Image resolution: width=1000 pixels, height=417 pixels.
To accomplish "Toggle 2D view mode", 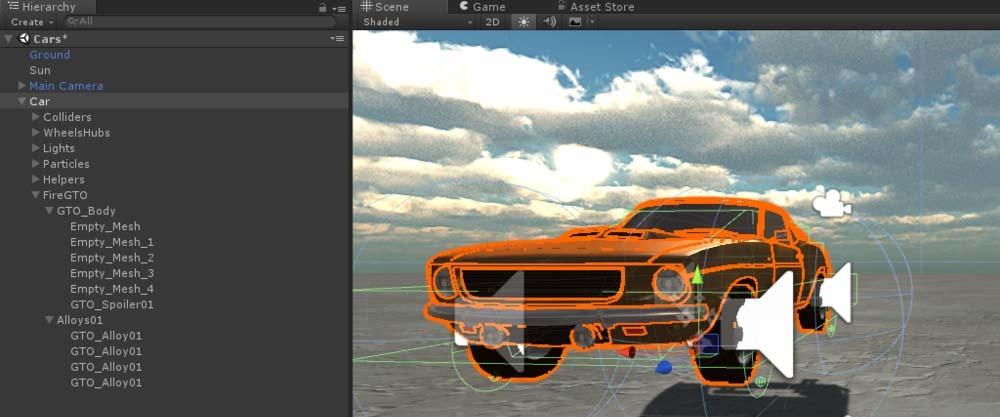I will [x=492, y=22].
